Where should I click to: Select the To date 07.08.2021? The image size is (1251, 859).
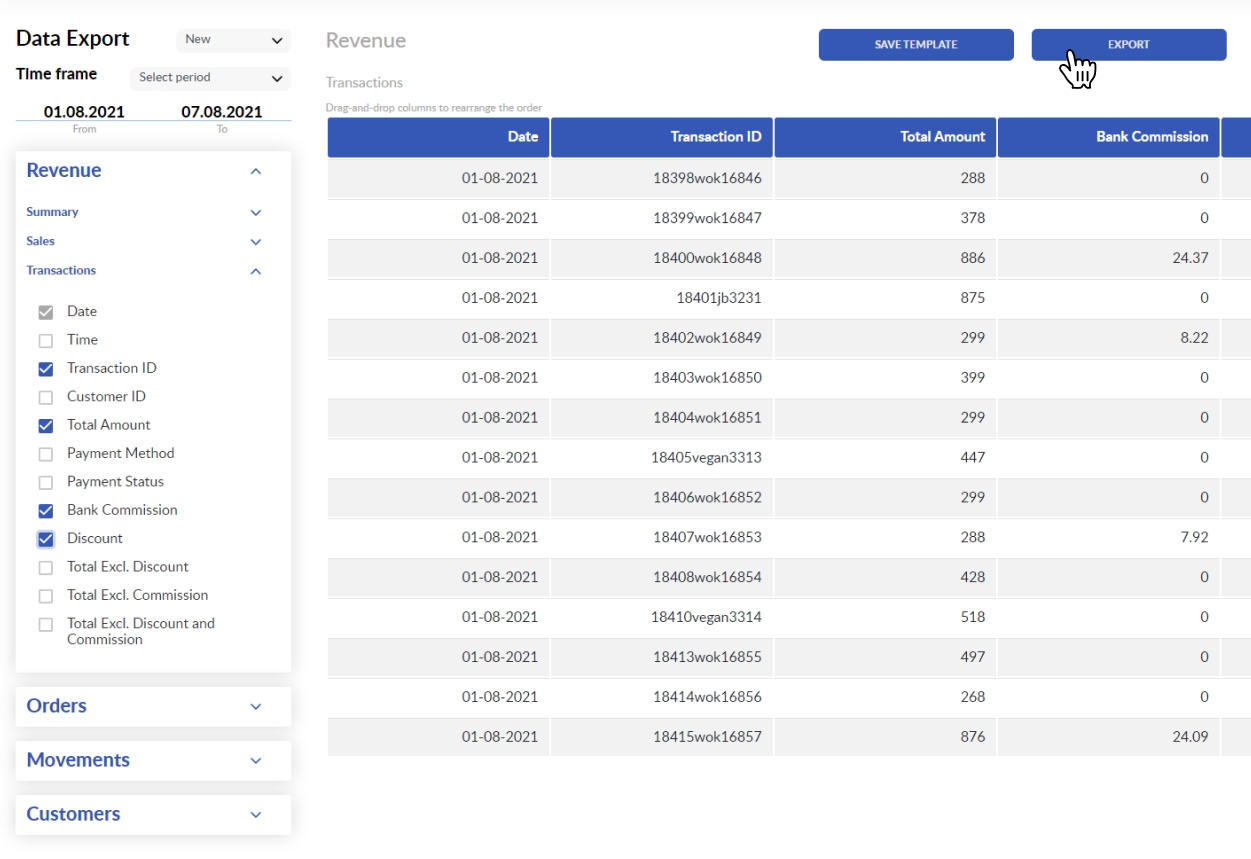click(221, 112)
